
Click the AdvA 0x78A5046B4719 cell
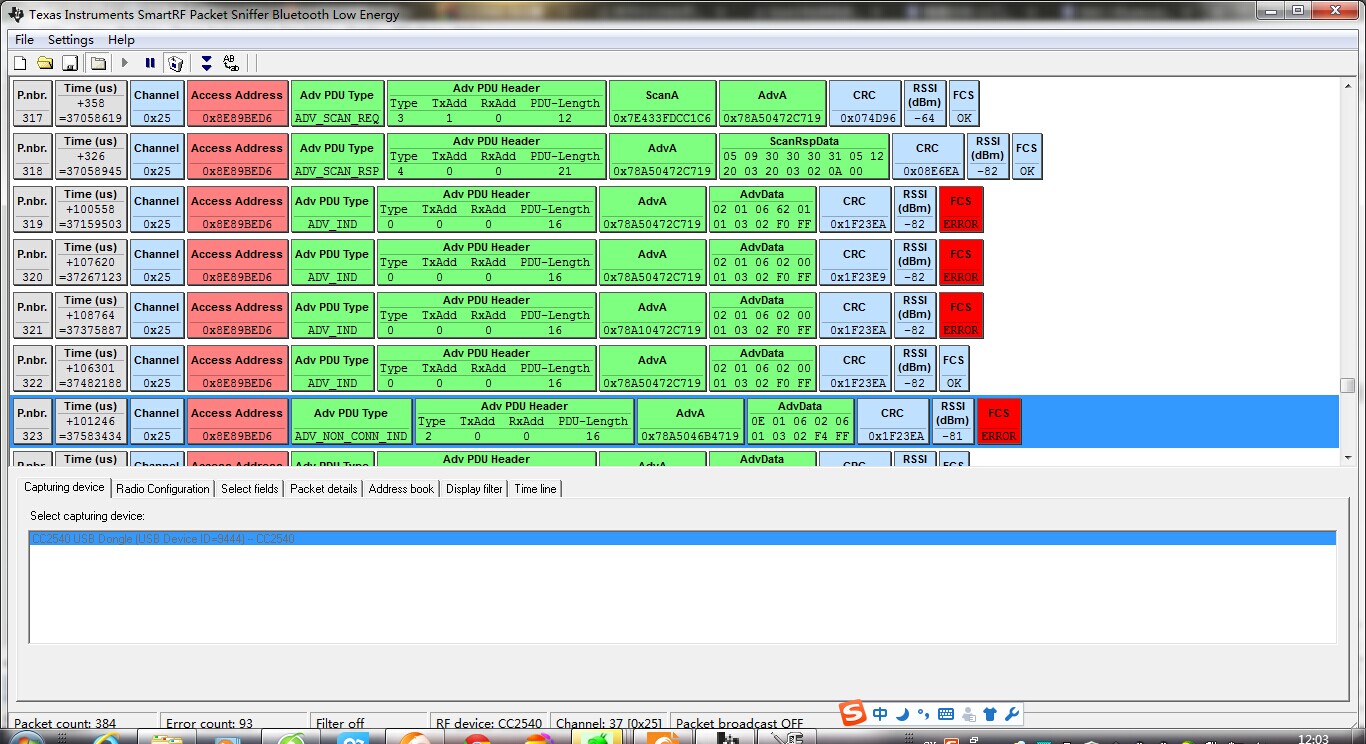point(690,421)
